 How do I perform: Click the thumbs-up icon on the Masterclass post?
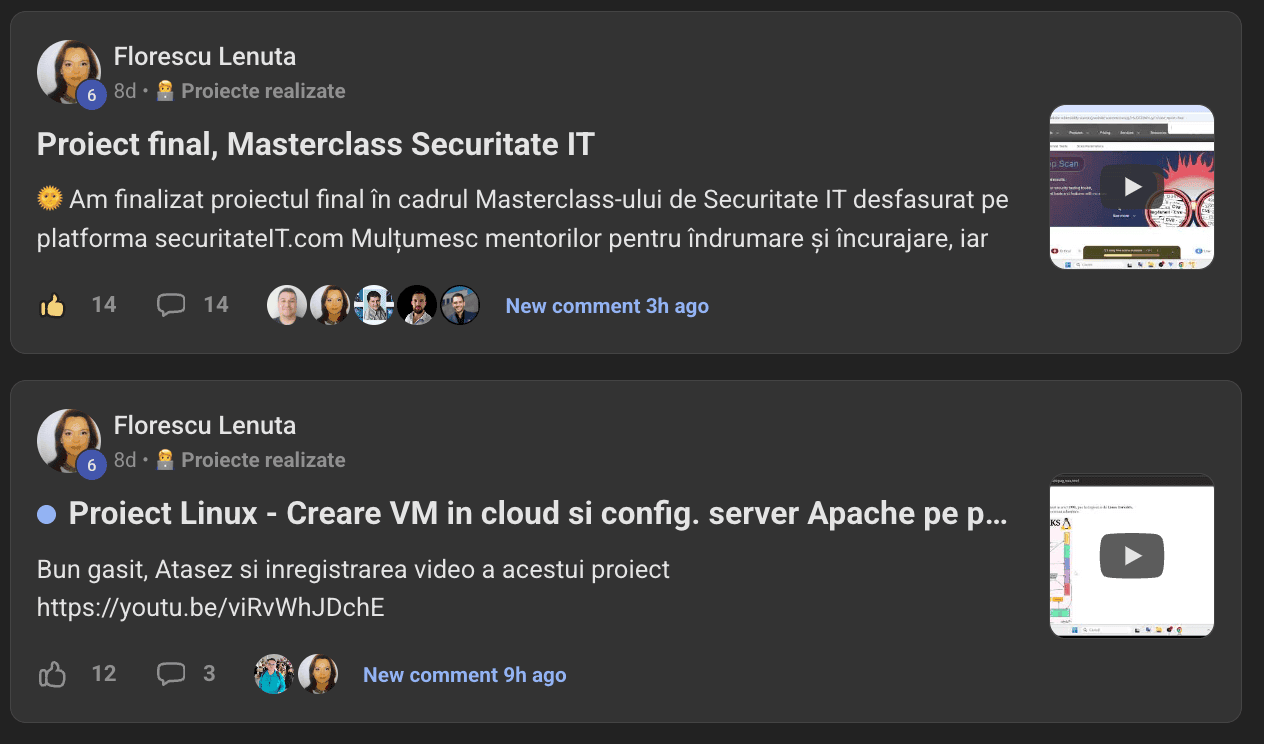(x=52, y=305)
